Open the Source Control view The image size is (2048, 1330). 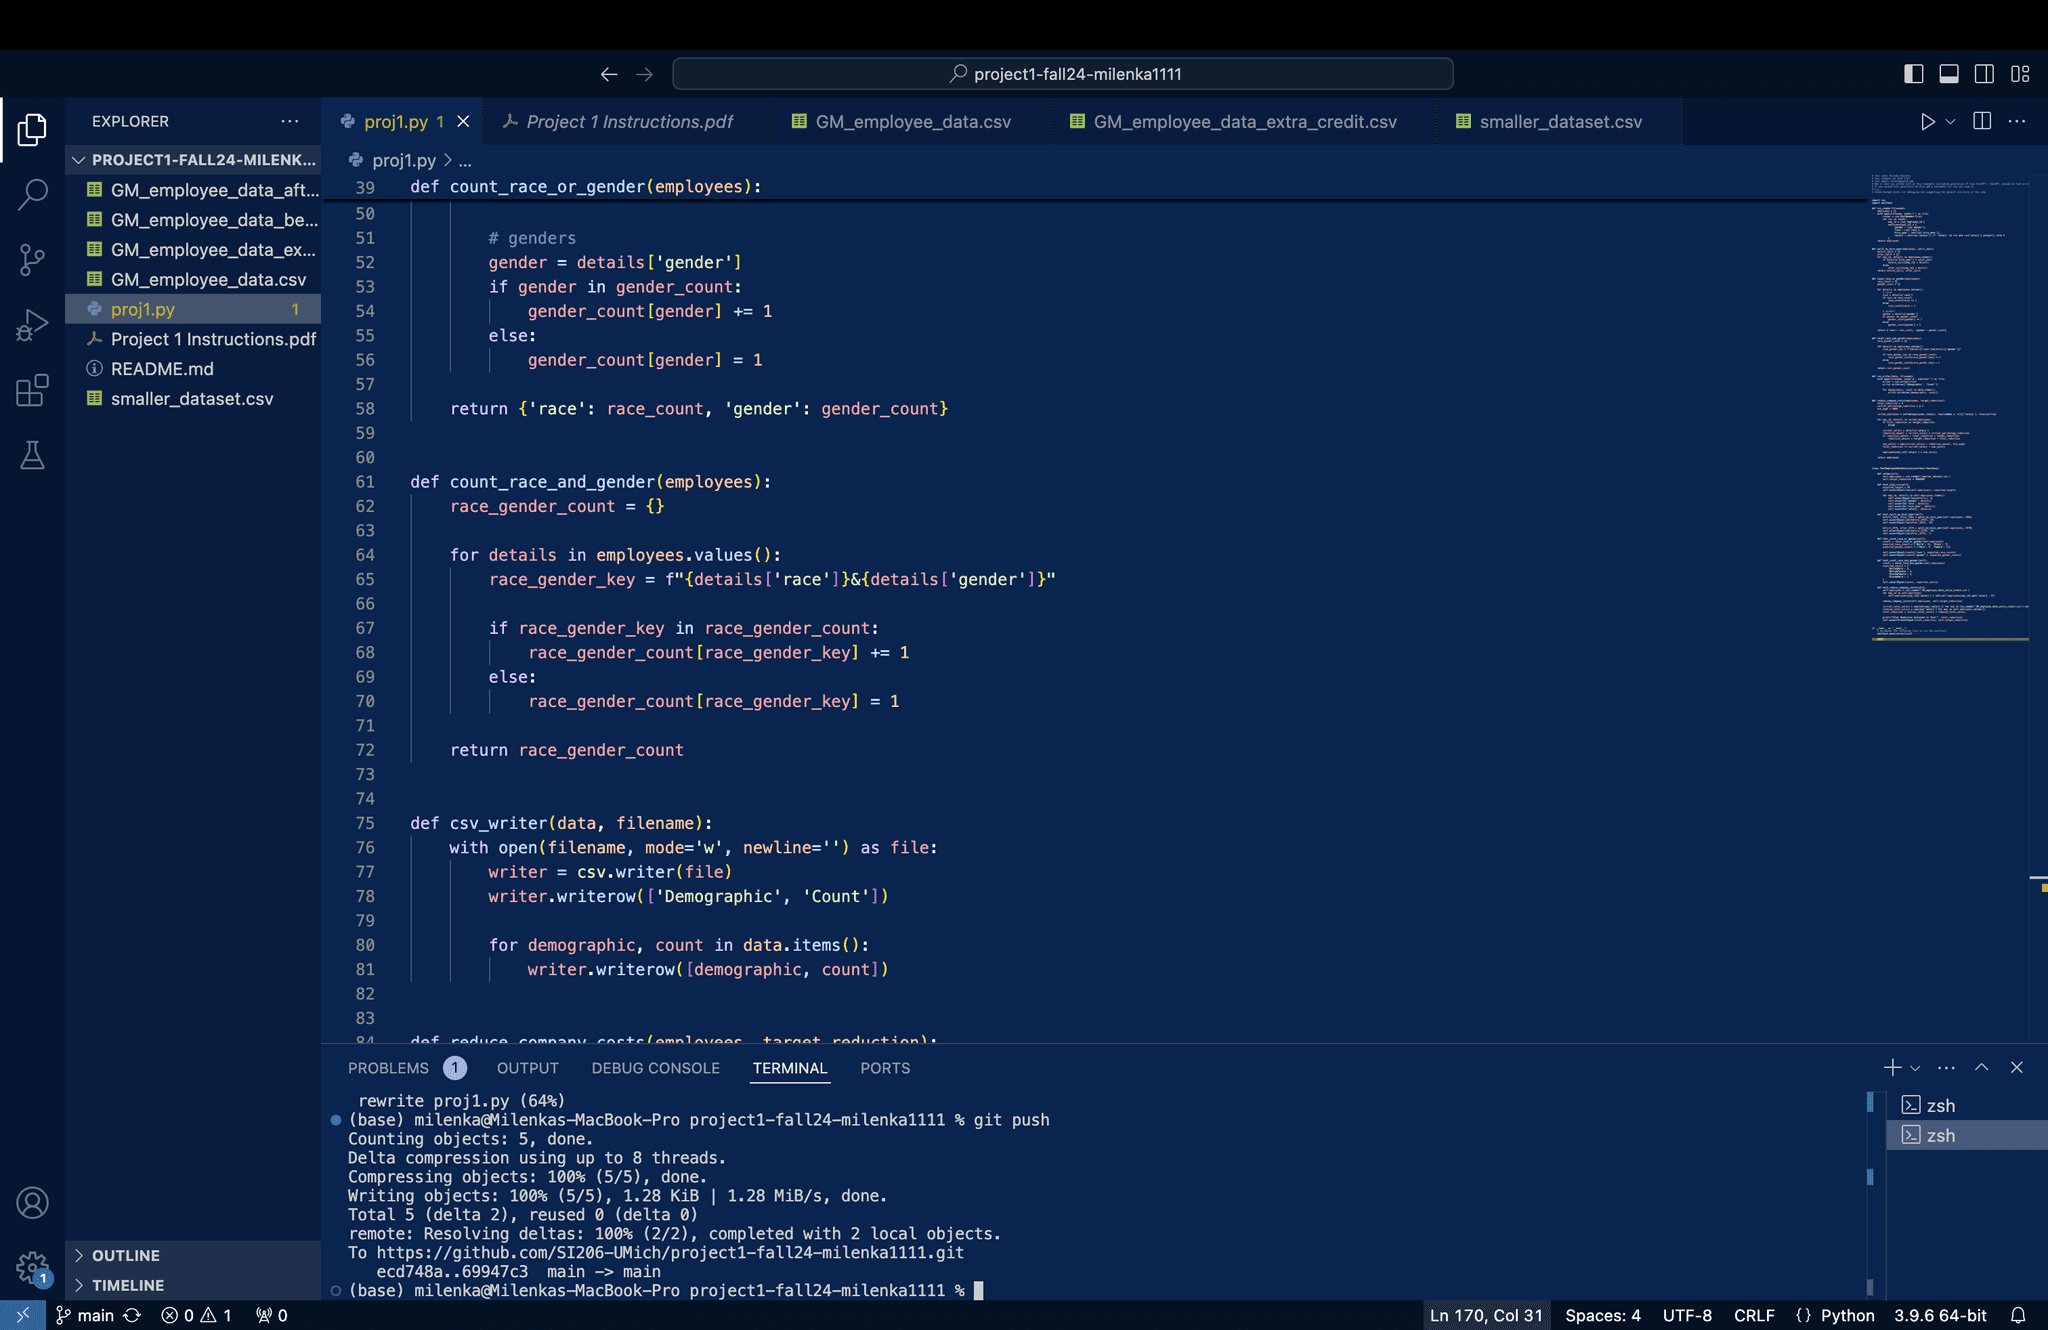coord(32,260)
